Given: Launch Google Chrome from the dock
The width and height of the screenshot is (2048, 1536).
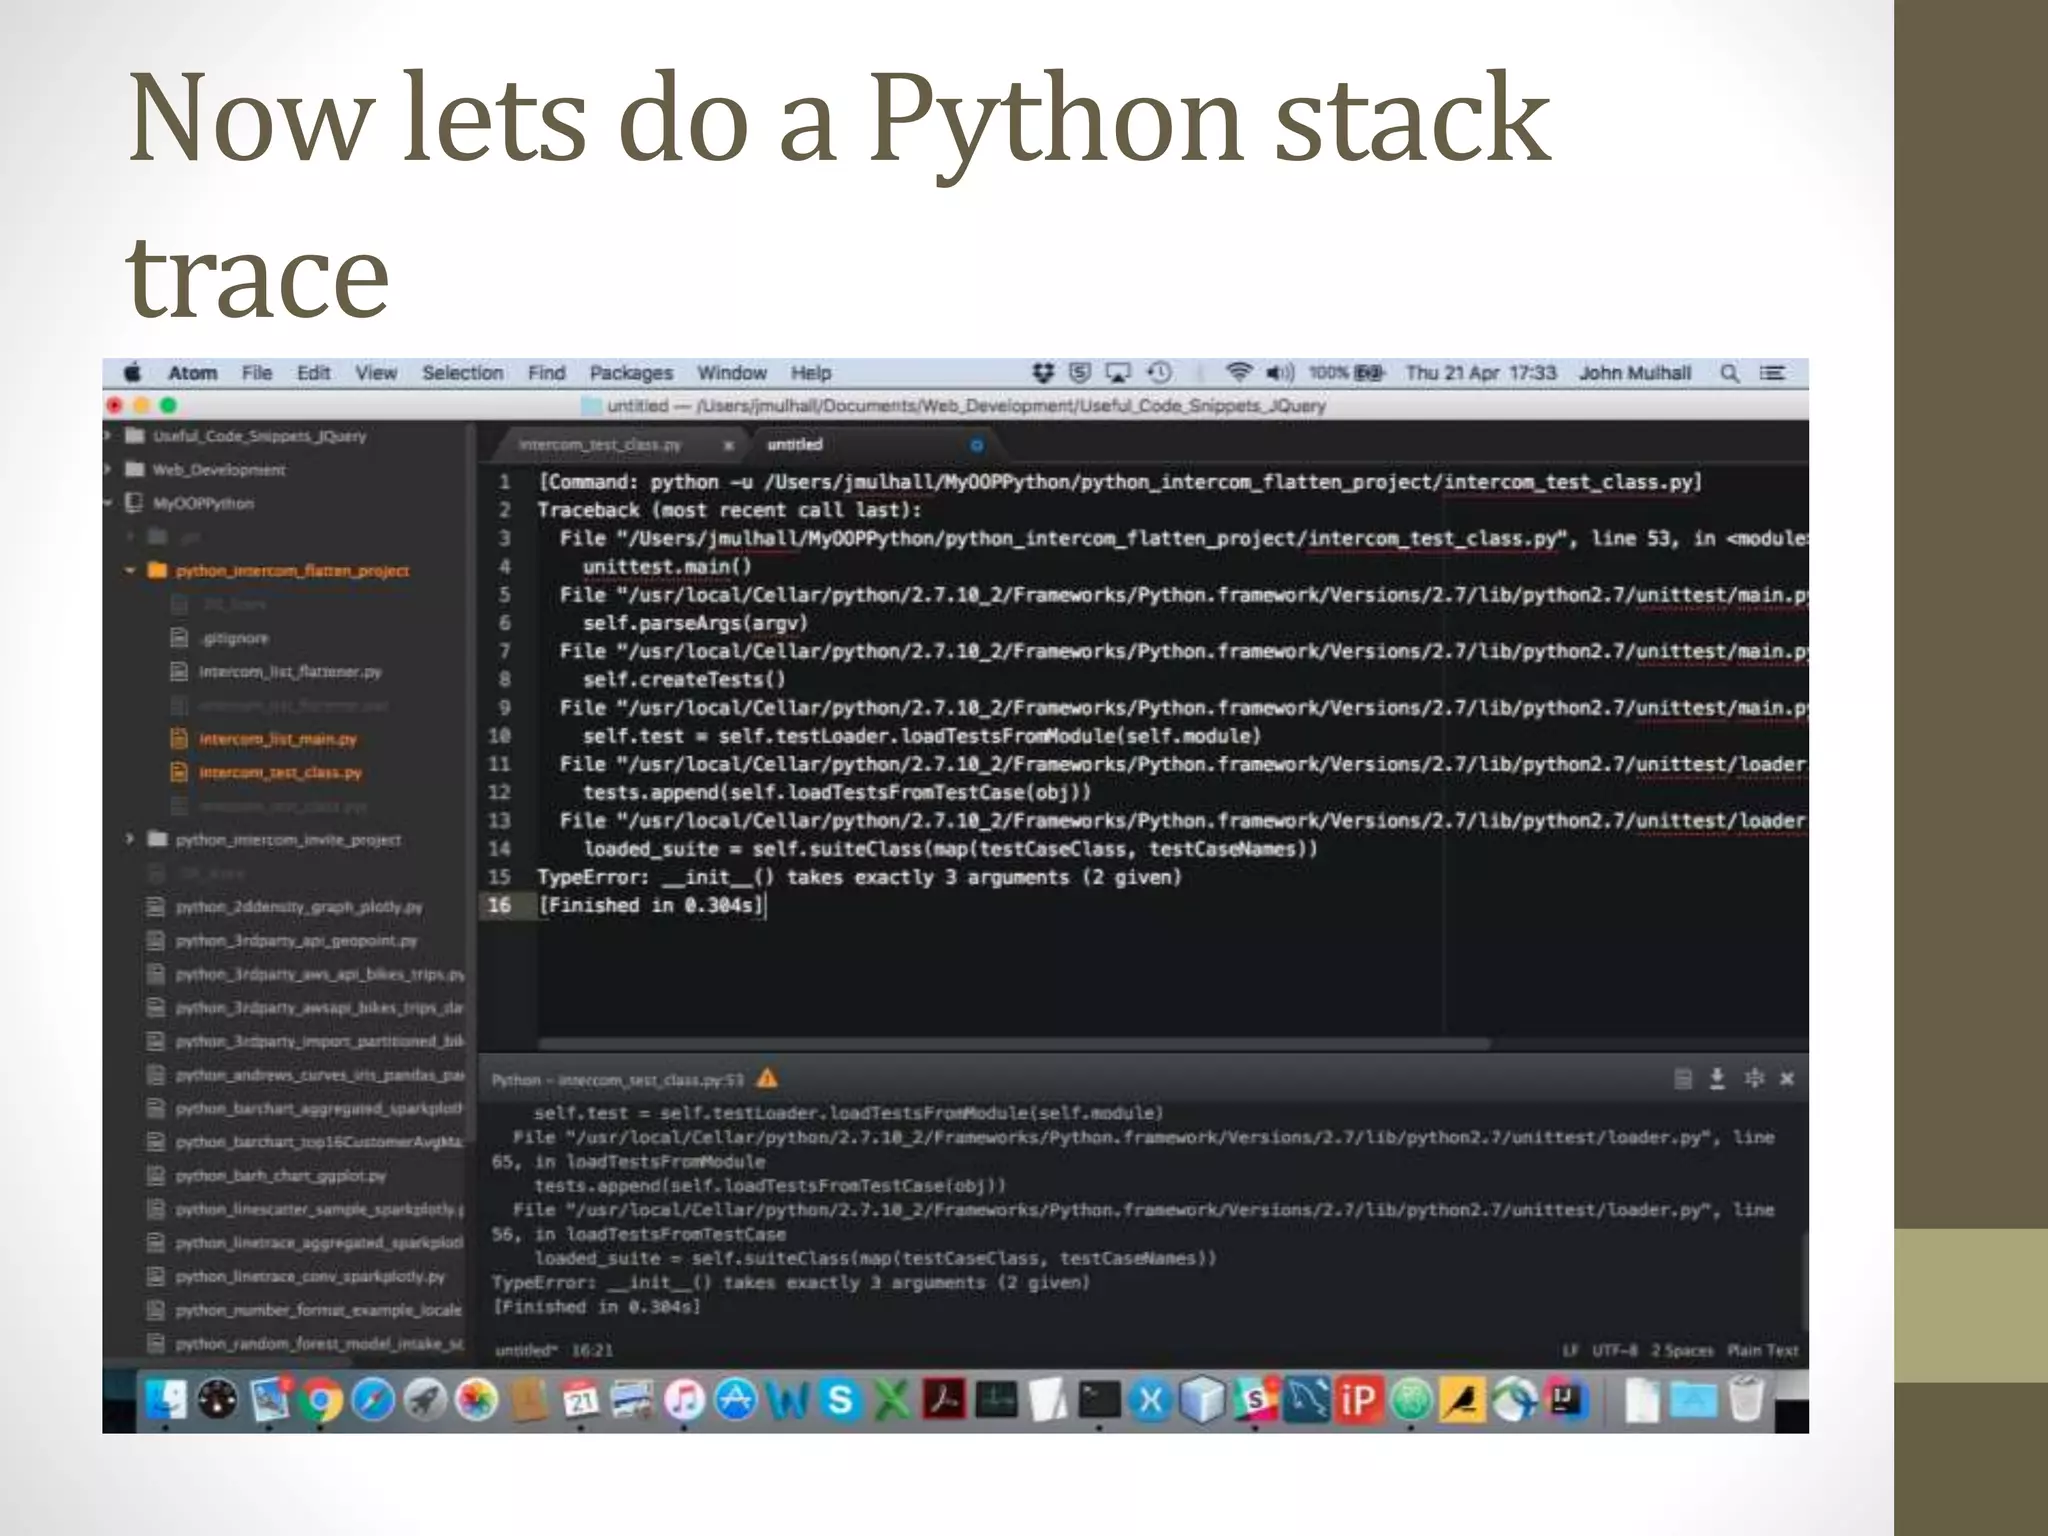Looking at the screenshot, I should click(320, 1400).
